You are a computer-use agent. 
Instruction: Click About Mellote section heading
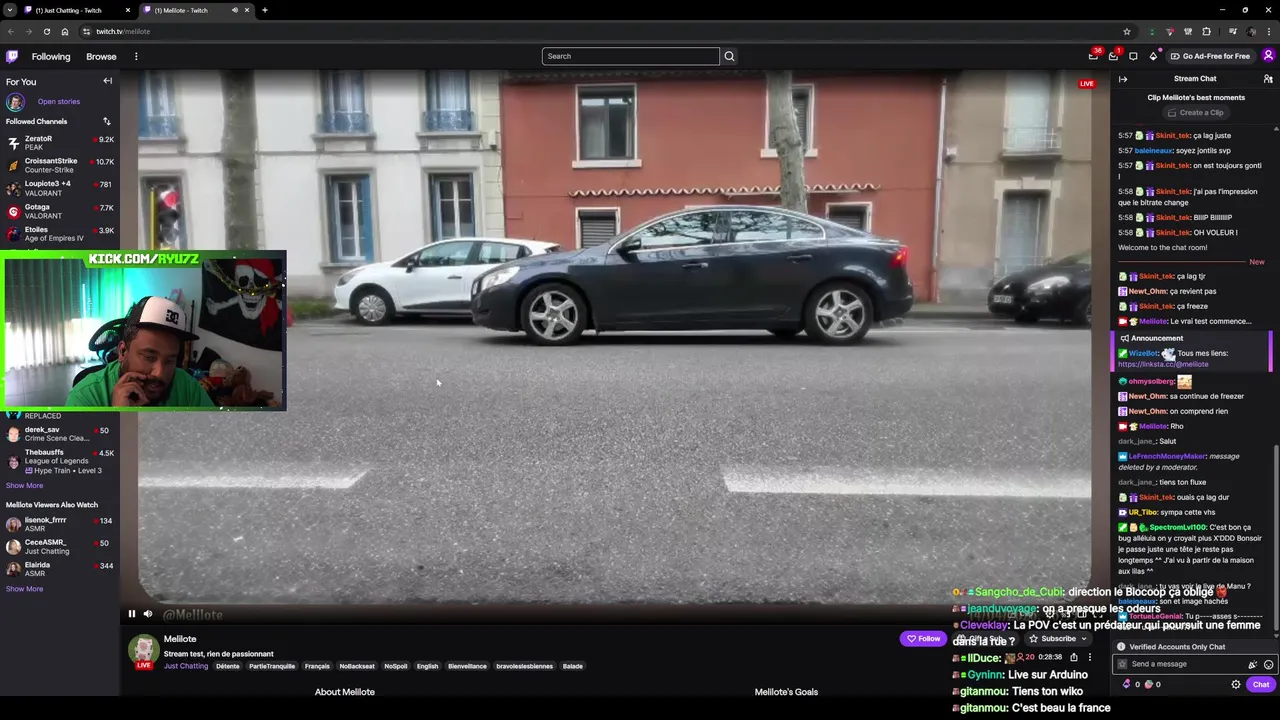(345, 692)
